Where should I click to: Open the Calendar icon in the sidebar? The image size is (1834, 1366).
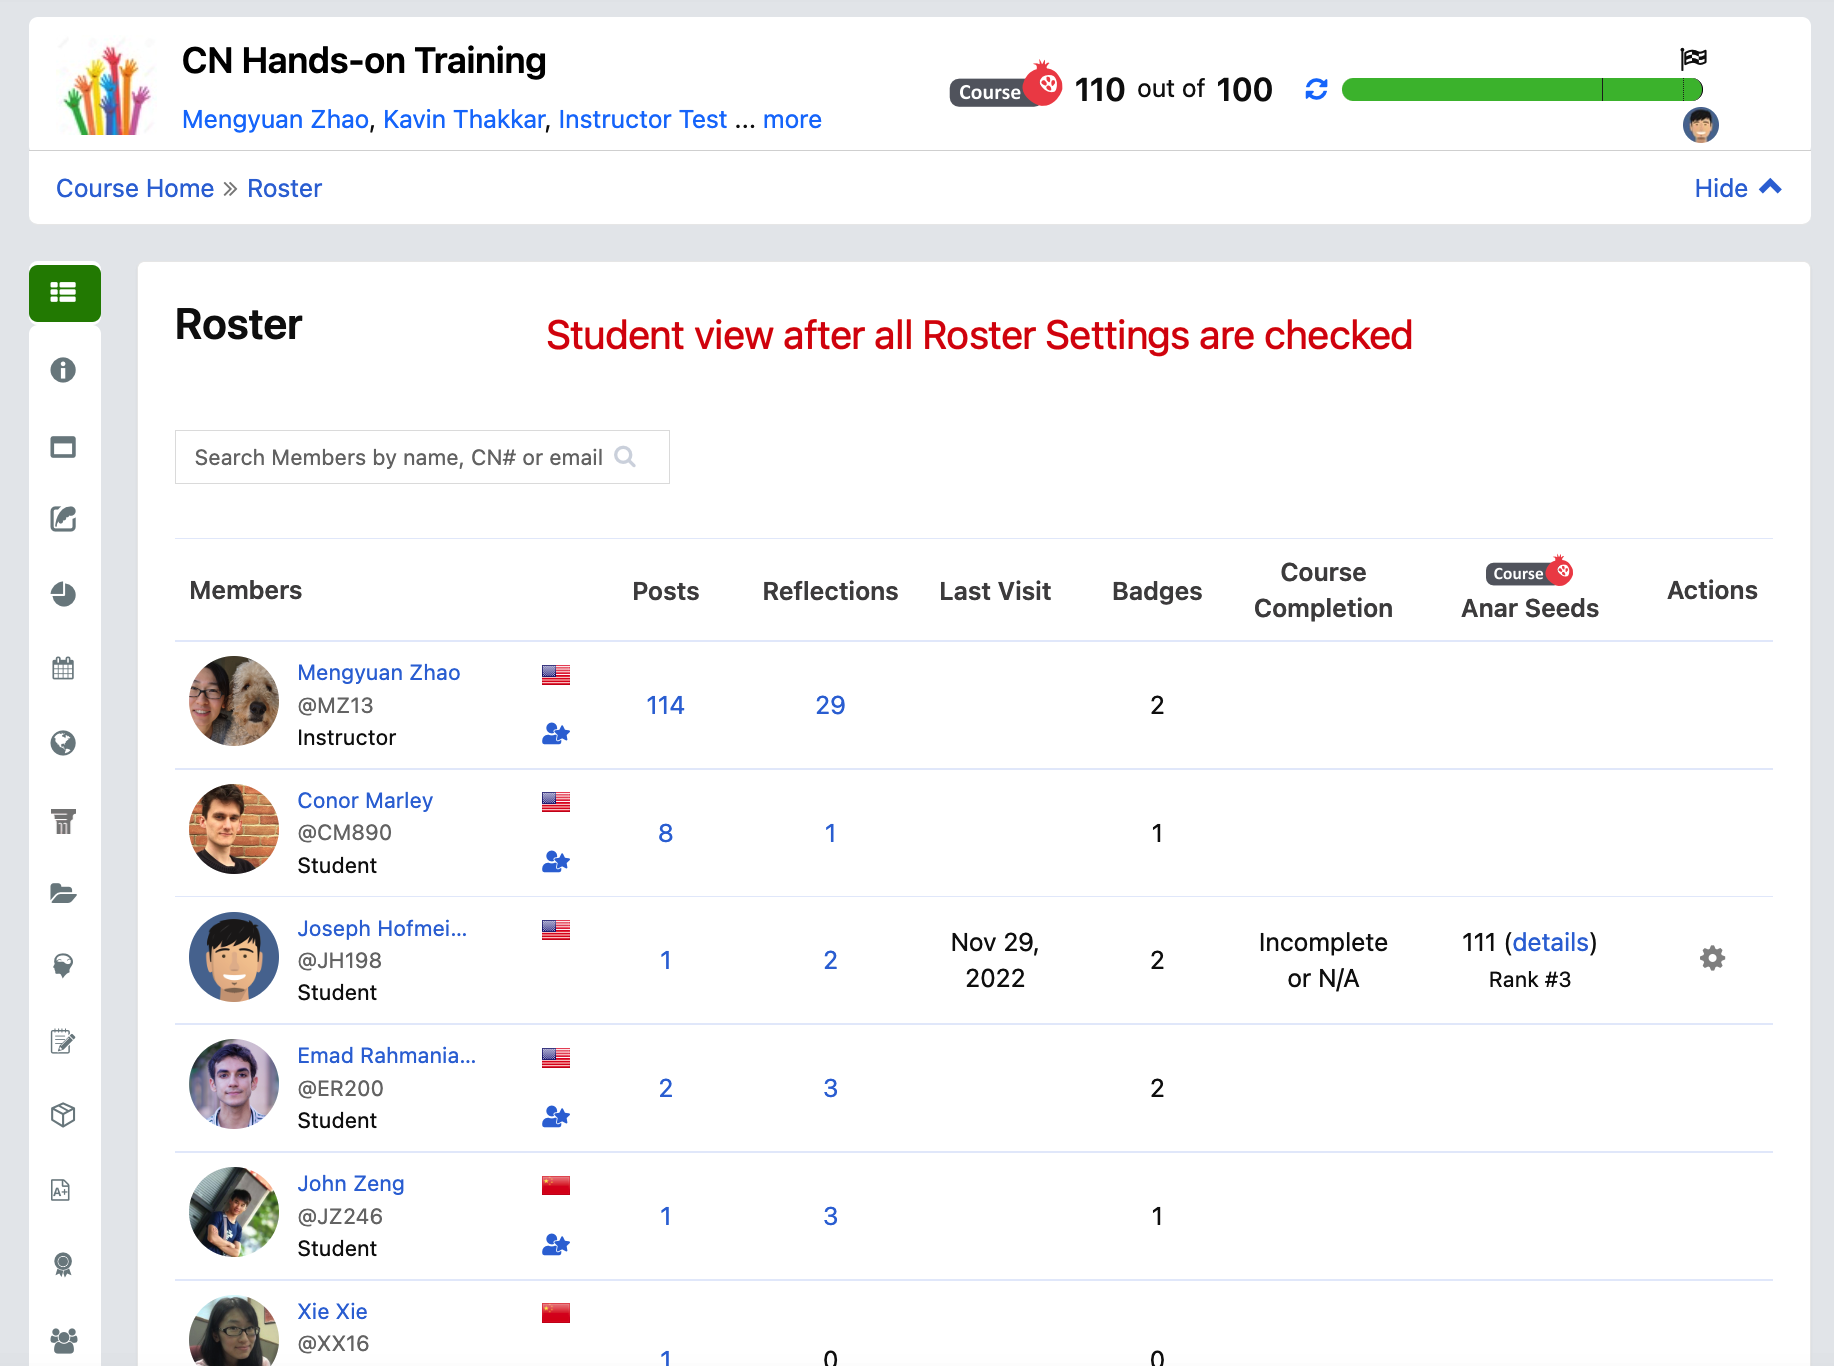pos(63,668)
